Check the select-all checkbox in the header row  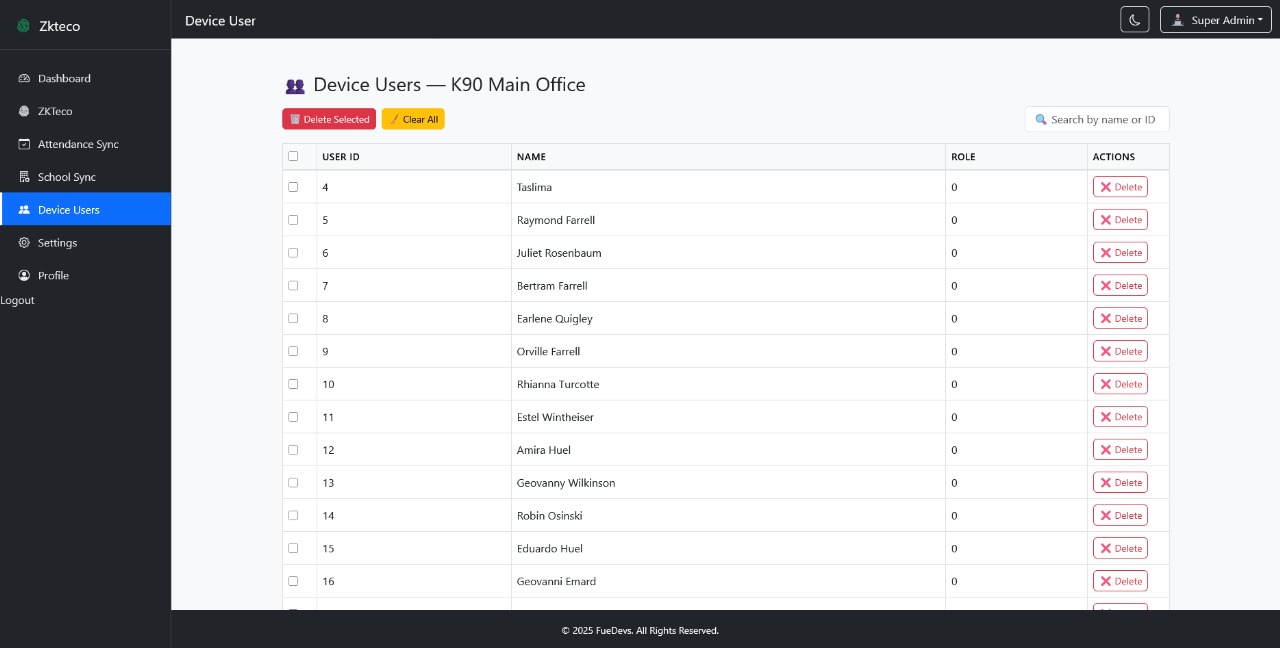(x=293, y=156)
